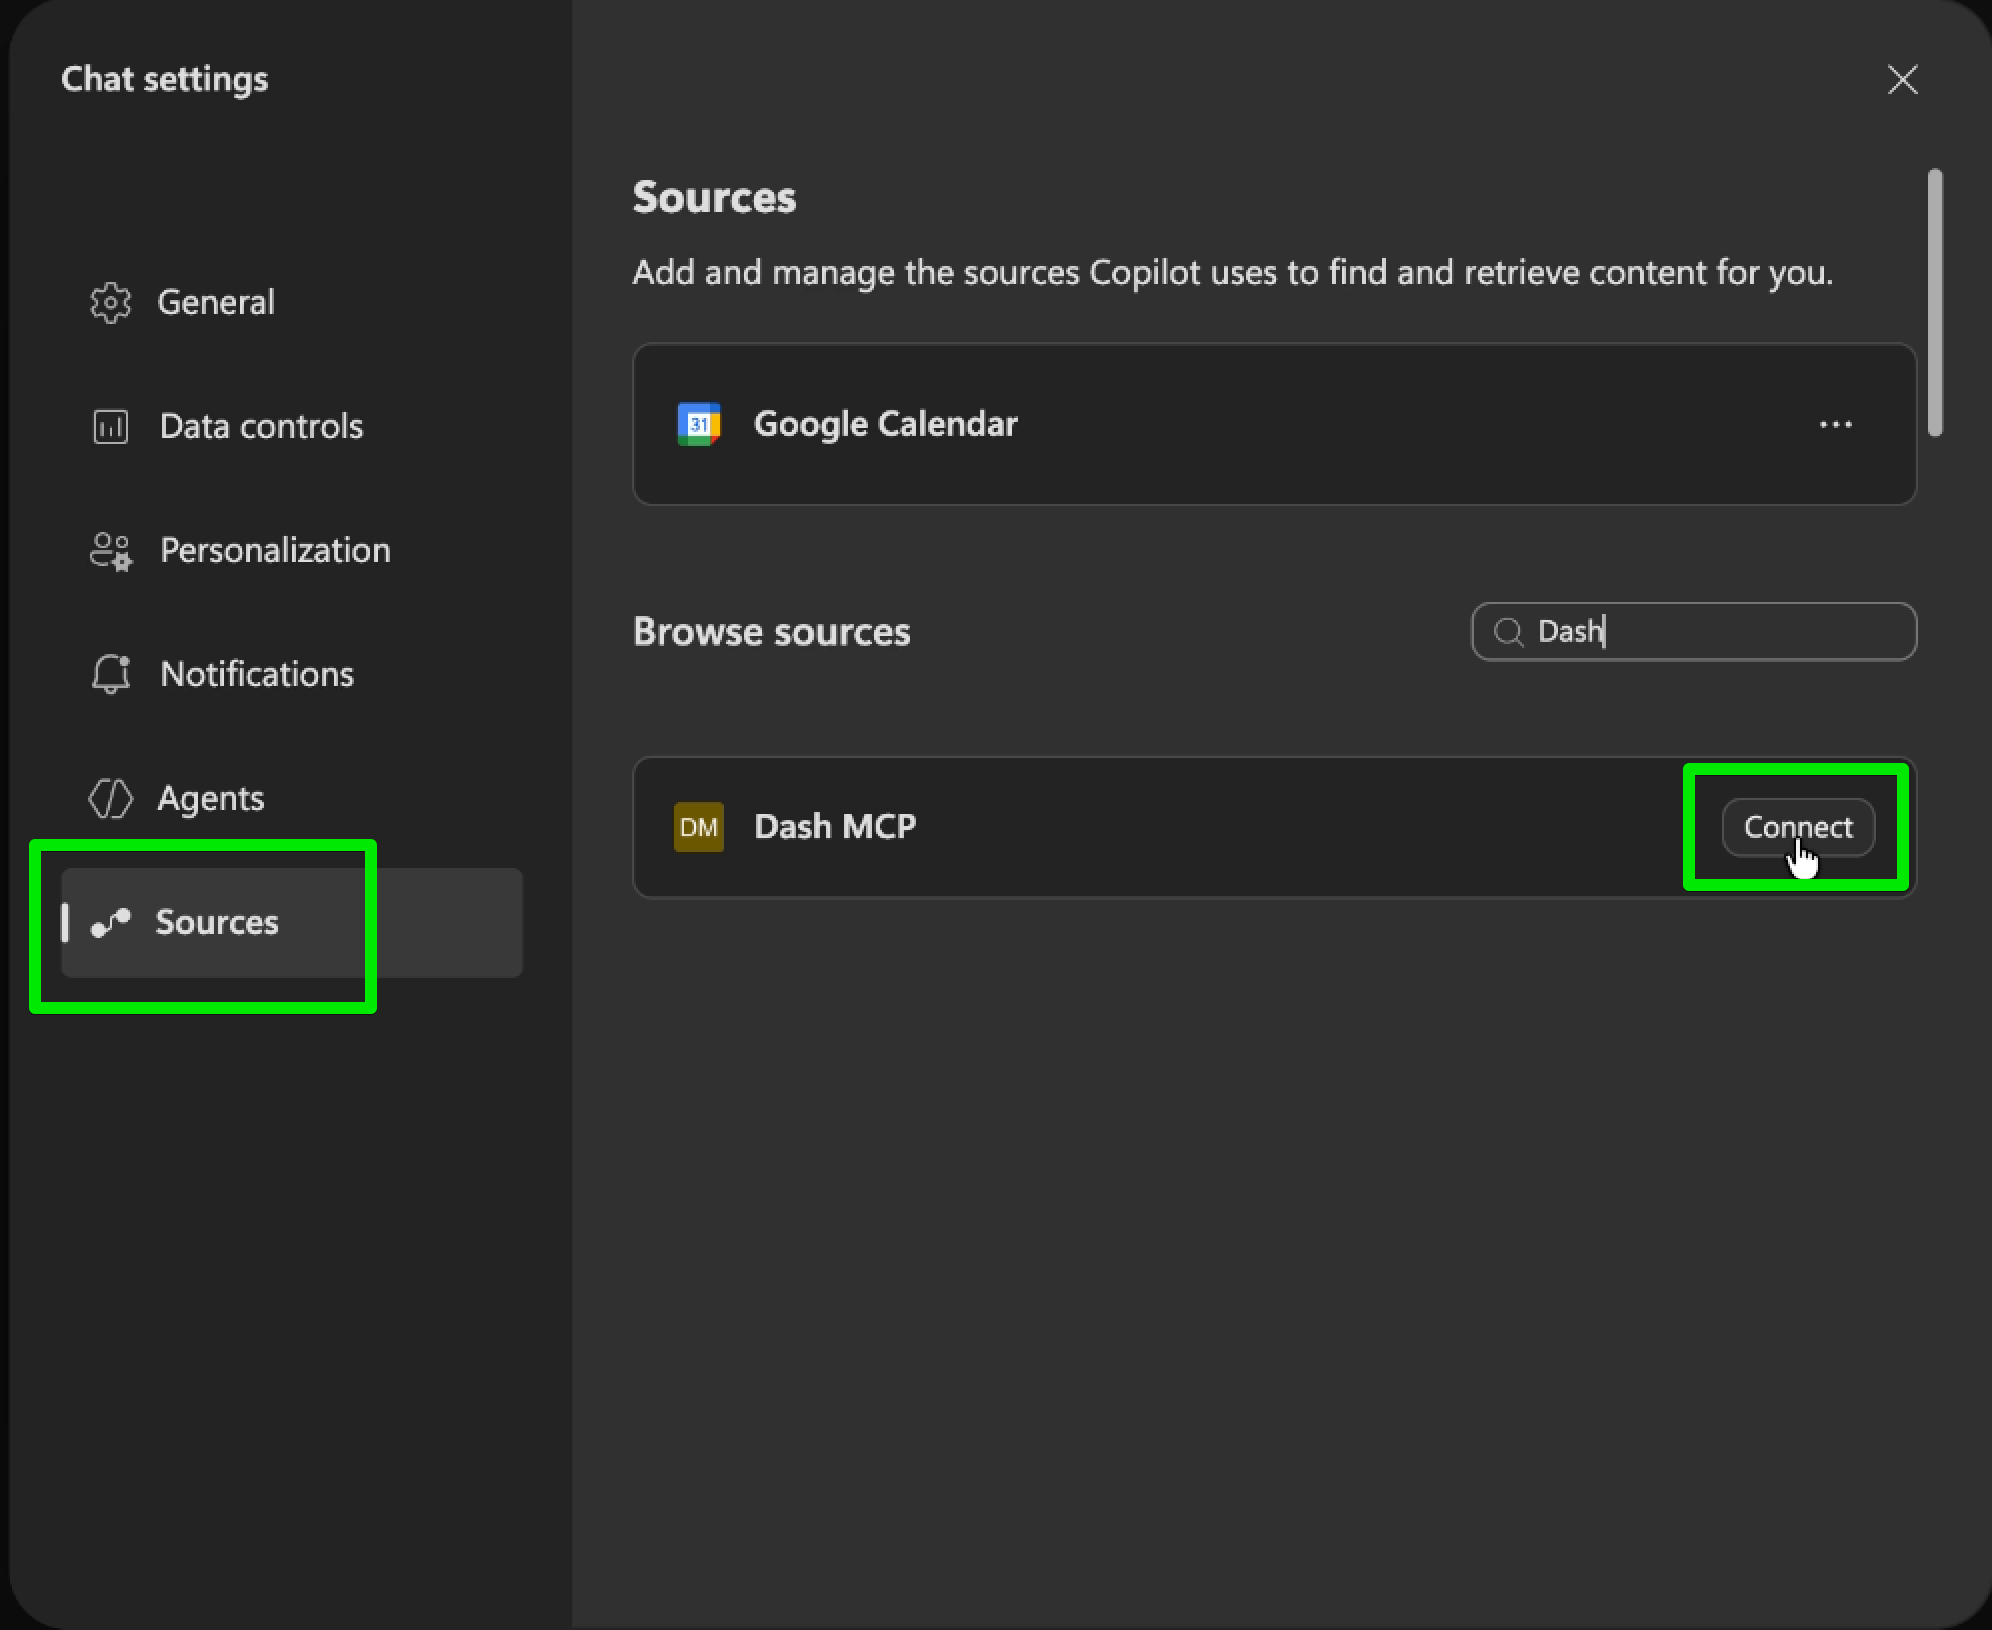
Task: Select the Agents tab
Action: click(x=290, y=798)
